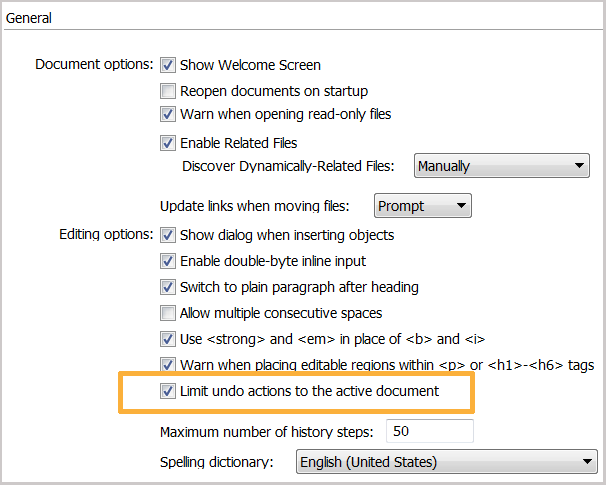Click the Document options label
Viewport: 606px width, 485px height.
click(94, 65)
